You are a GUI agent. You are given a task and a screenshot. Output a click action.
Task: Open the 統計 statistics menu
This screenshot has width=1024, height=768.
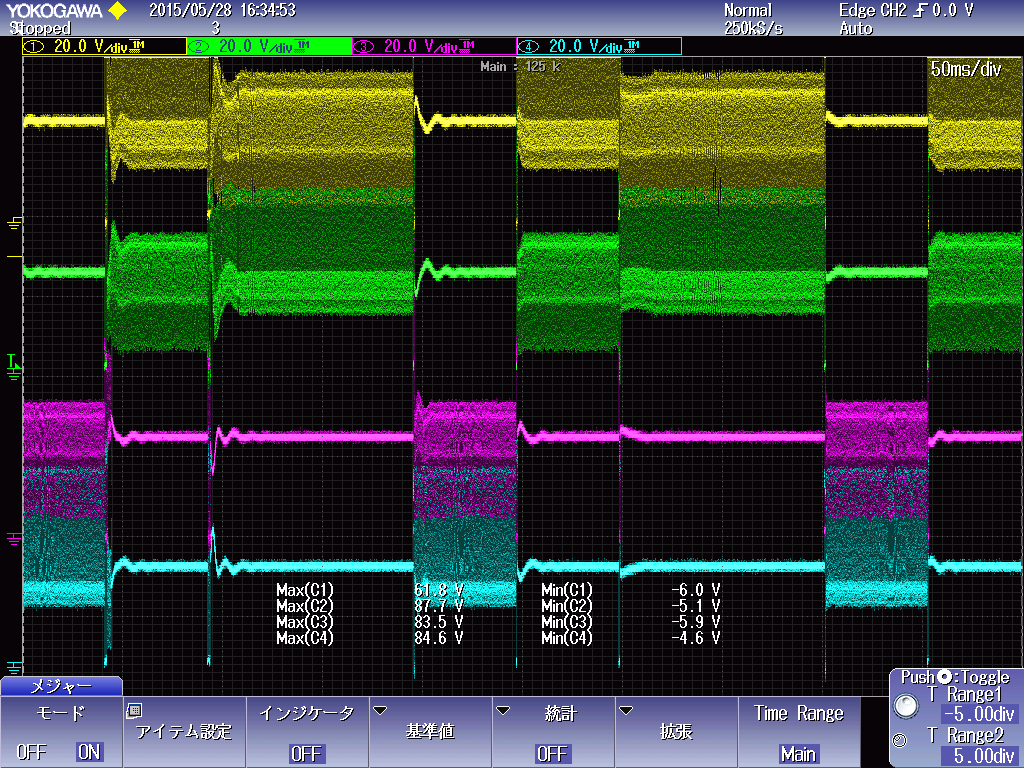[552, 732]
